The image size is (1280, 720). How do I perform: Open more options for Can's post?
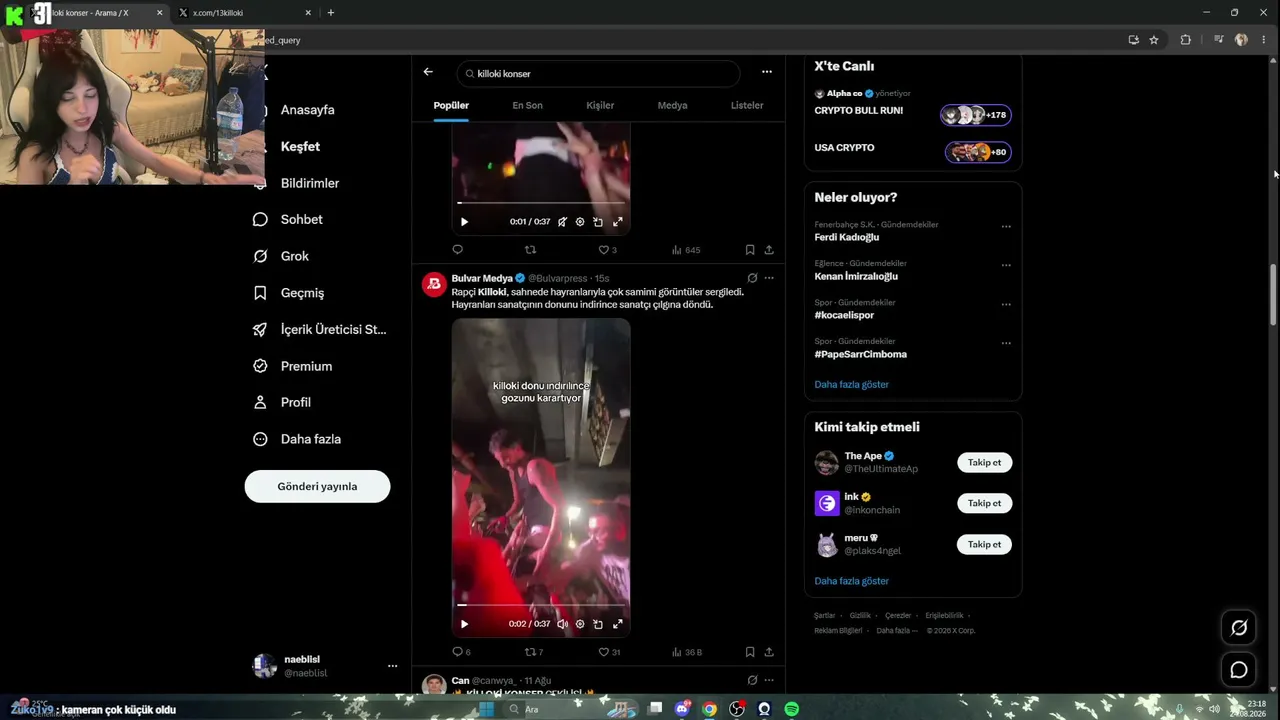769,680
